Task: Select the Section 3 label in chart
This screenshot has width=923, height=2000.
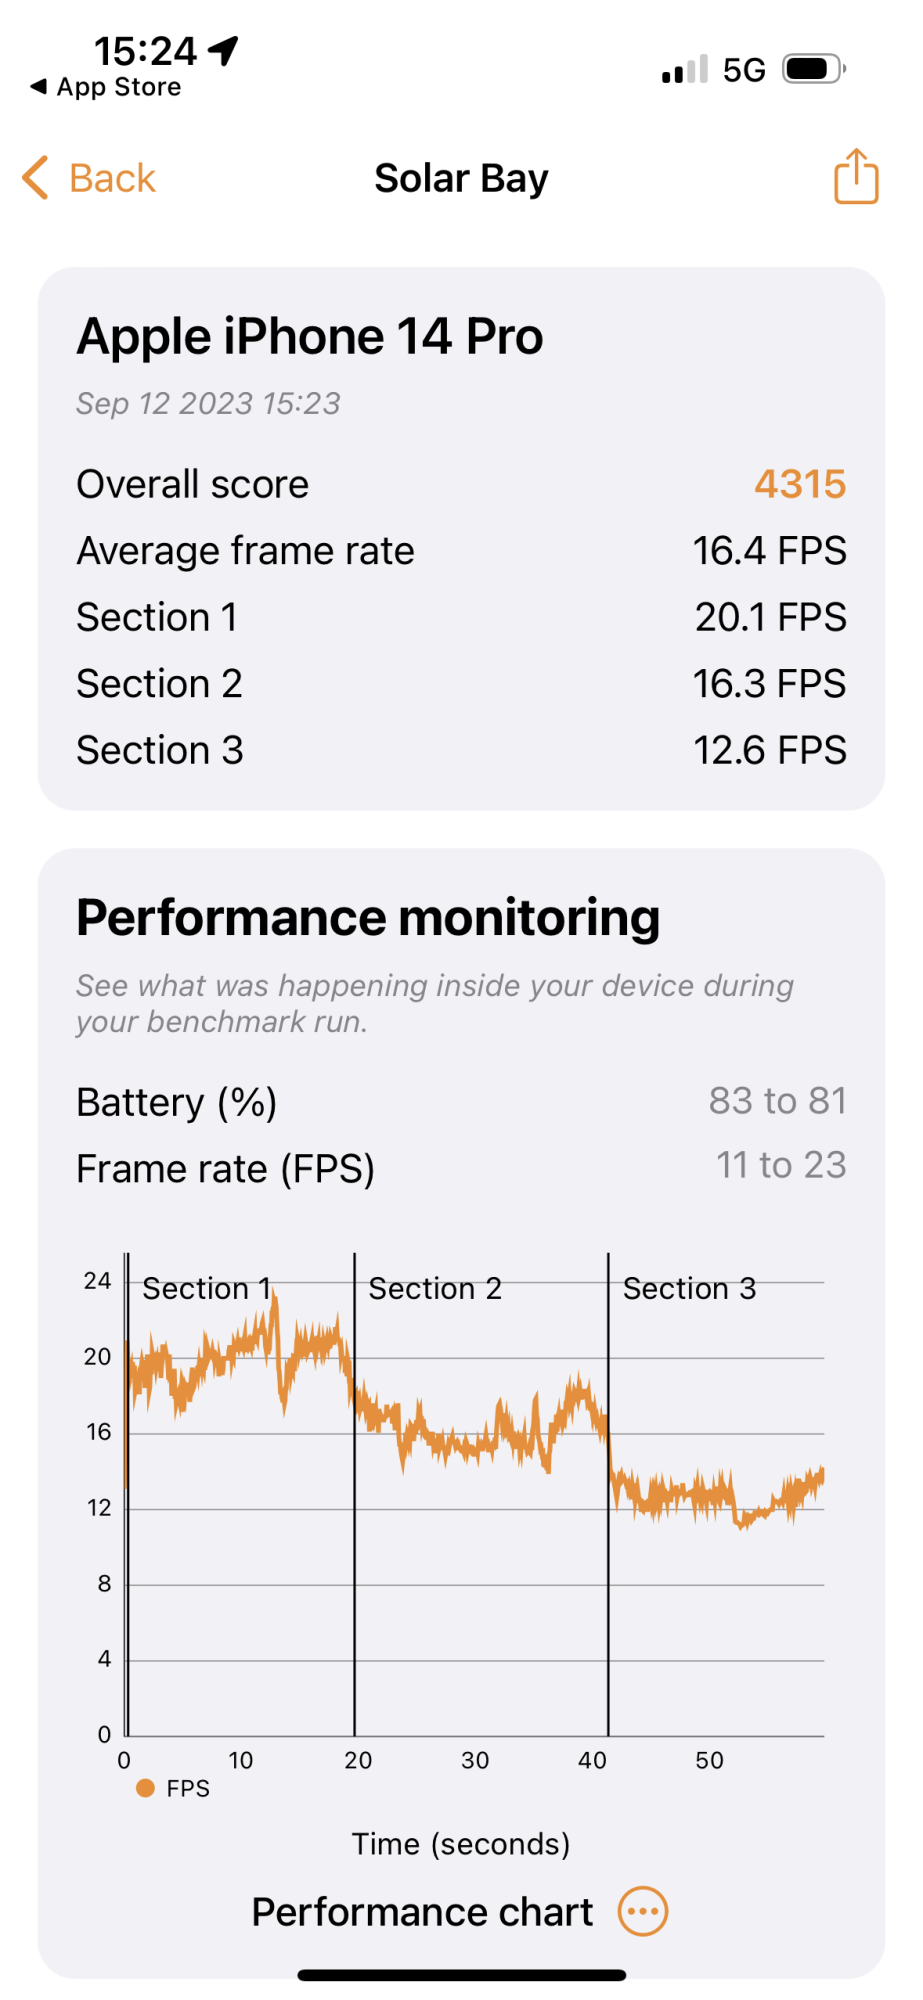Action: tap(689, 1288)
